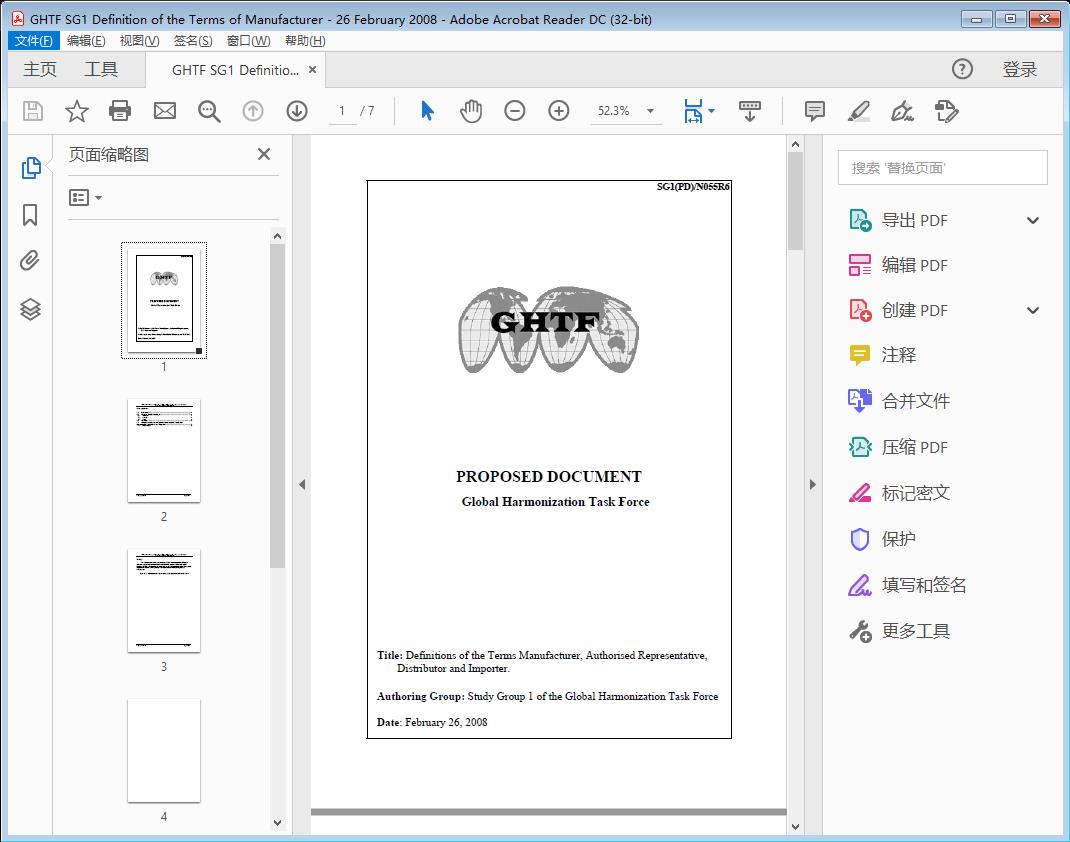Select the Hand tool in the toolbar
The height and width of the screenshot is (842, 1070).
point(470,111)
